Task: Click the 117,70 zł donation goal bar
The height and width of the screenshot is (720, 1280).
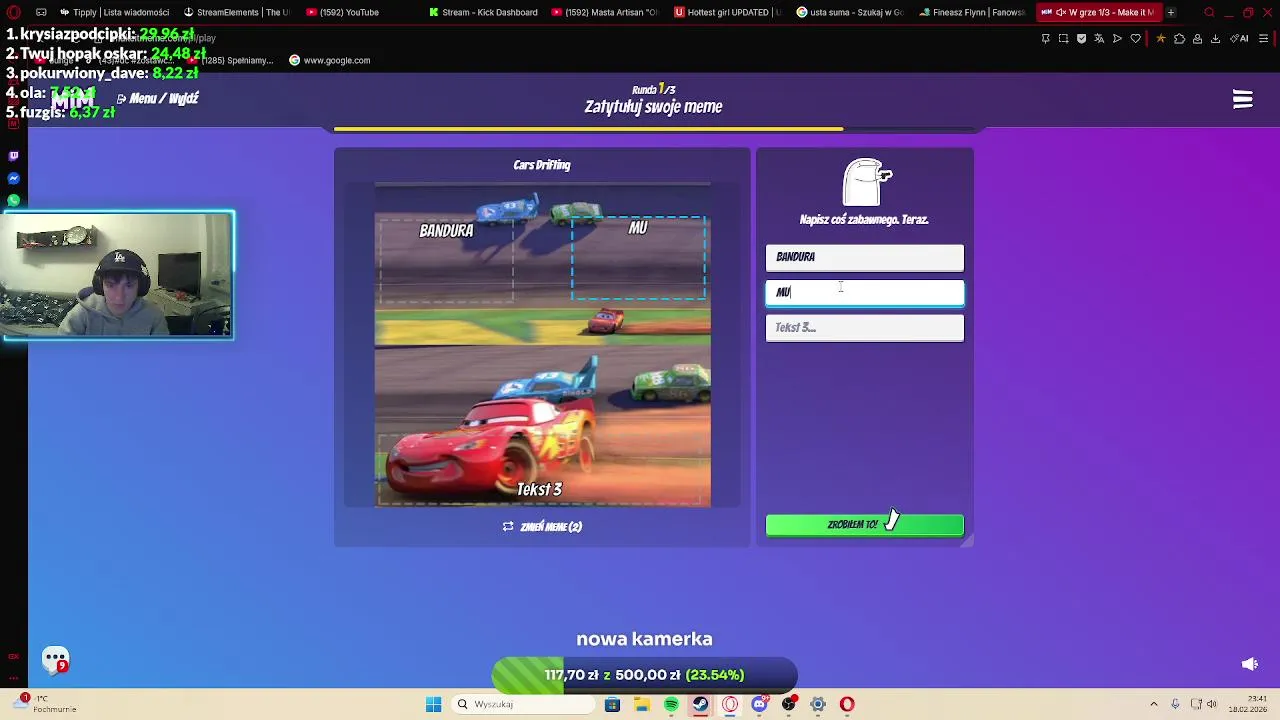Action: pos(644,675)
